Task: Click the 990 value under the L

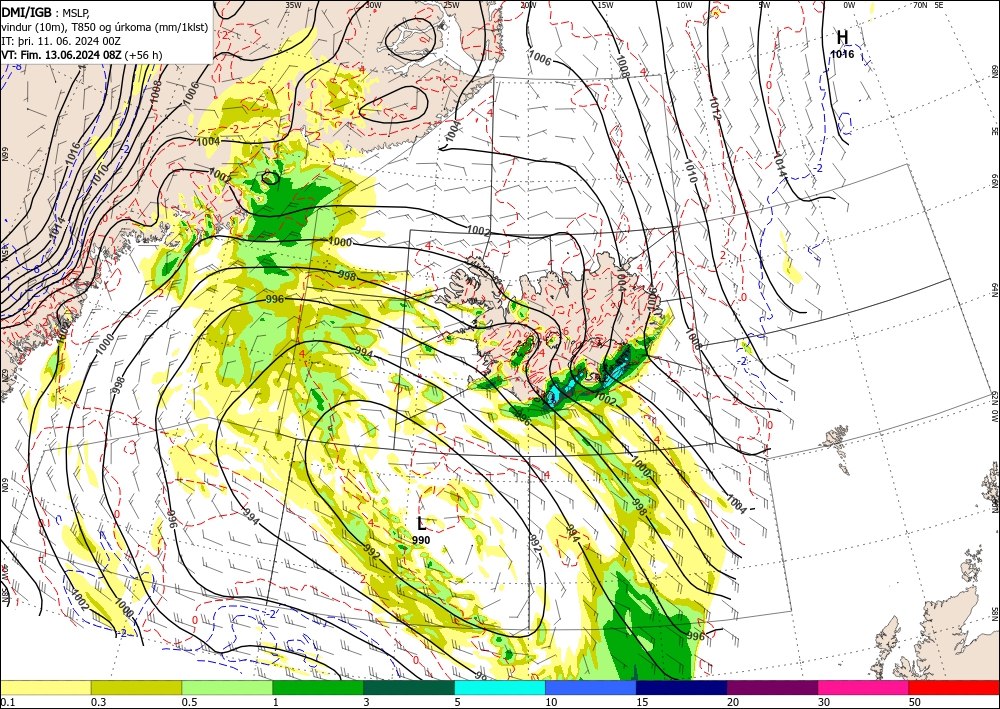Action: point(421,540)
